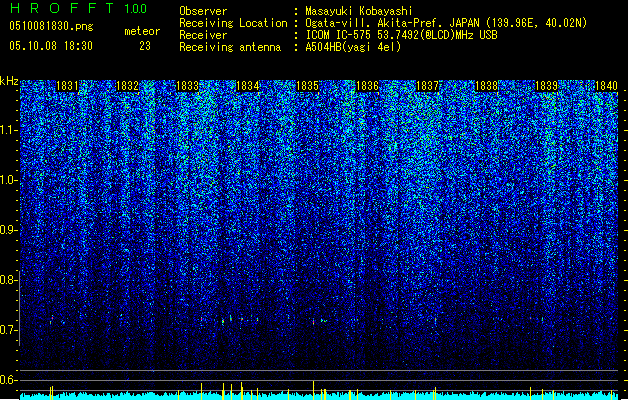Viewport: 629px width, 400px height.
Task: Click the 1835 time marker
Action: click(x=307, y=86)
